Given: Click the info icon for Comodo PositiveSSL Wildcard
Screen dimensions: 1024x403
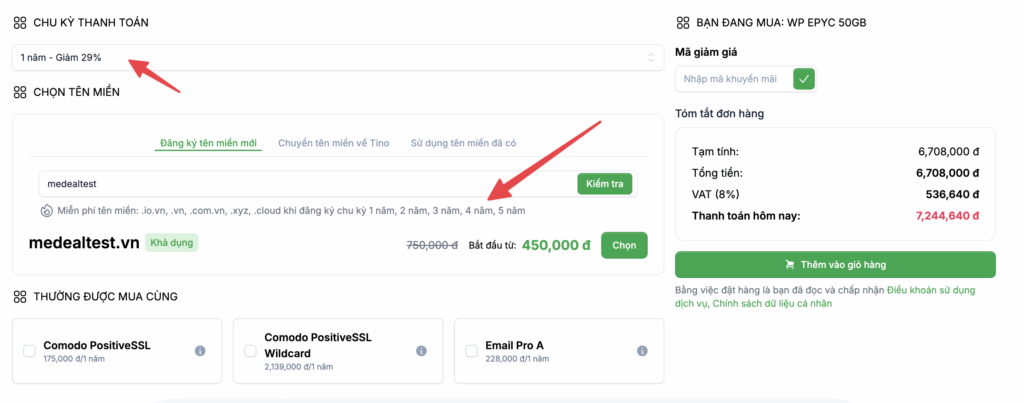Looking at the screenshot, I should (x=421, y=351).
